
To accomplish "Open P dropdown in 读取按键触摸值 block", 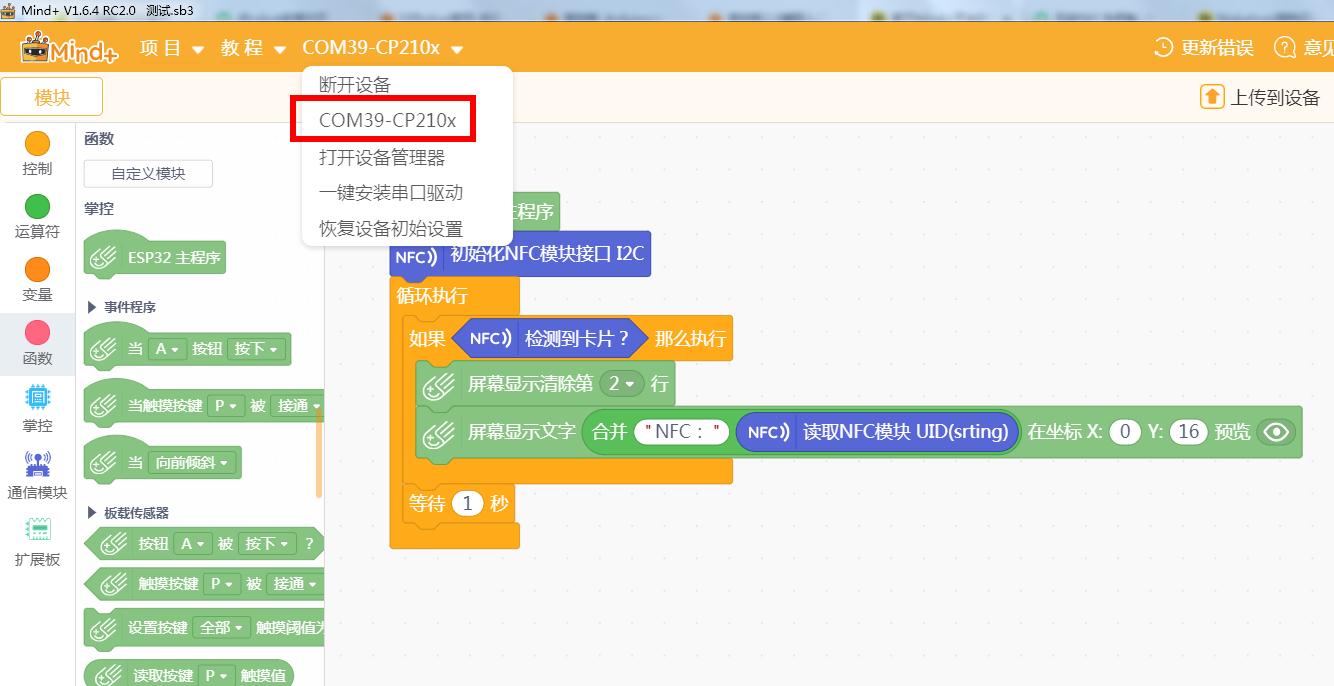I will point(217,675).
